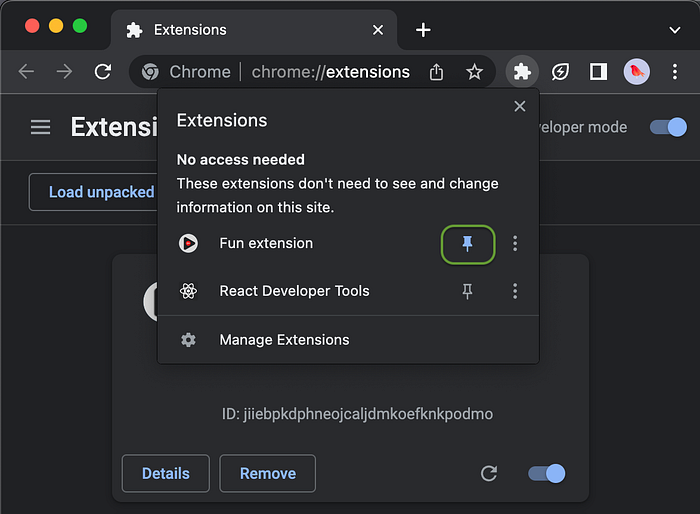Click the Extensions puzzle icon in toolbar
700x514 pixels.
pos(520,71)
